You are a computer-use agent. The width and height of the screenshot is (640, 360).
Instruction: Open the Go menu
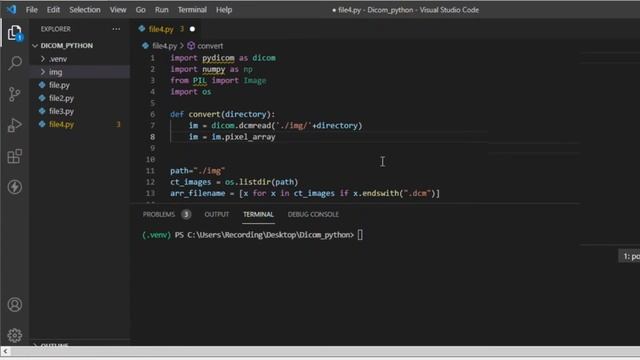tap(140, 9)
